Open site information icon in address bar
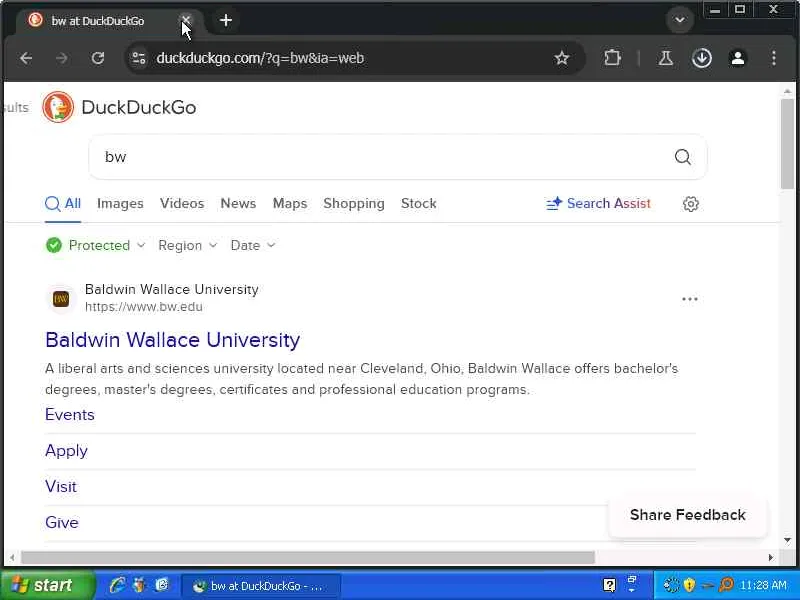The height and width of the screenshot is (600, 800). 139,58
